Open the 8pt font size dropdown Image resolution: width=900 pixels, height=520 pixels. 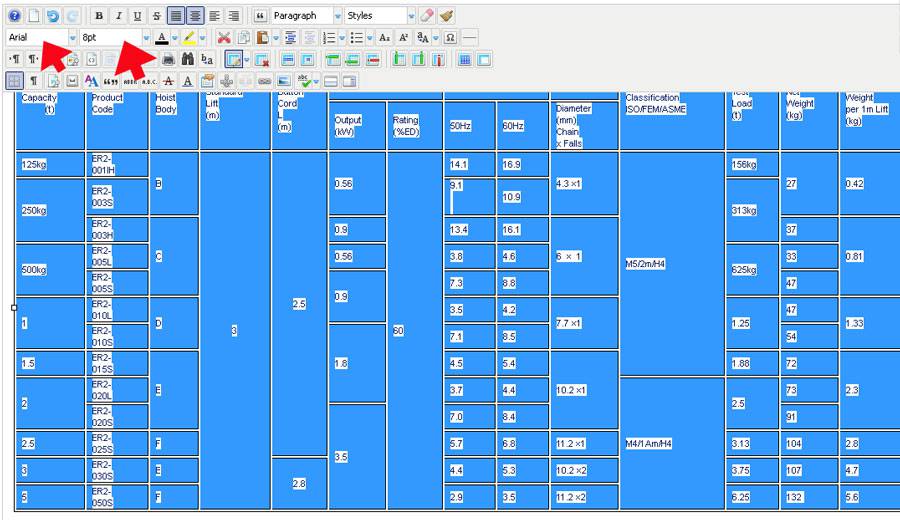click(115, 38)
